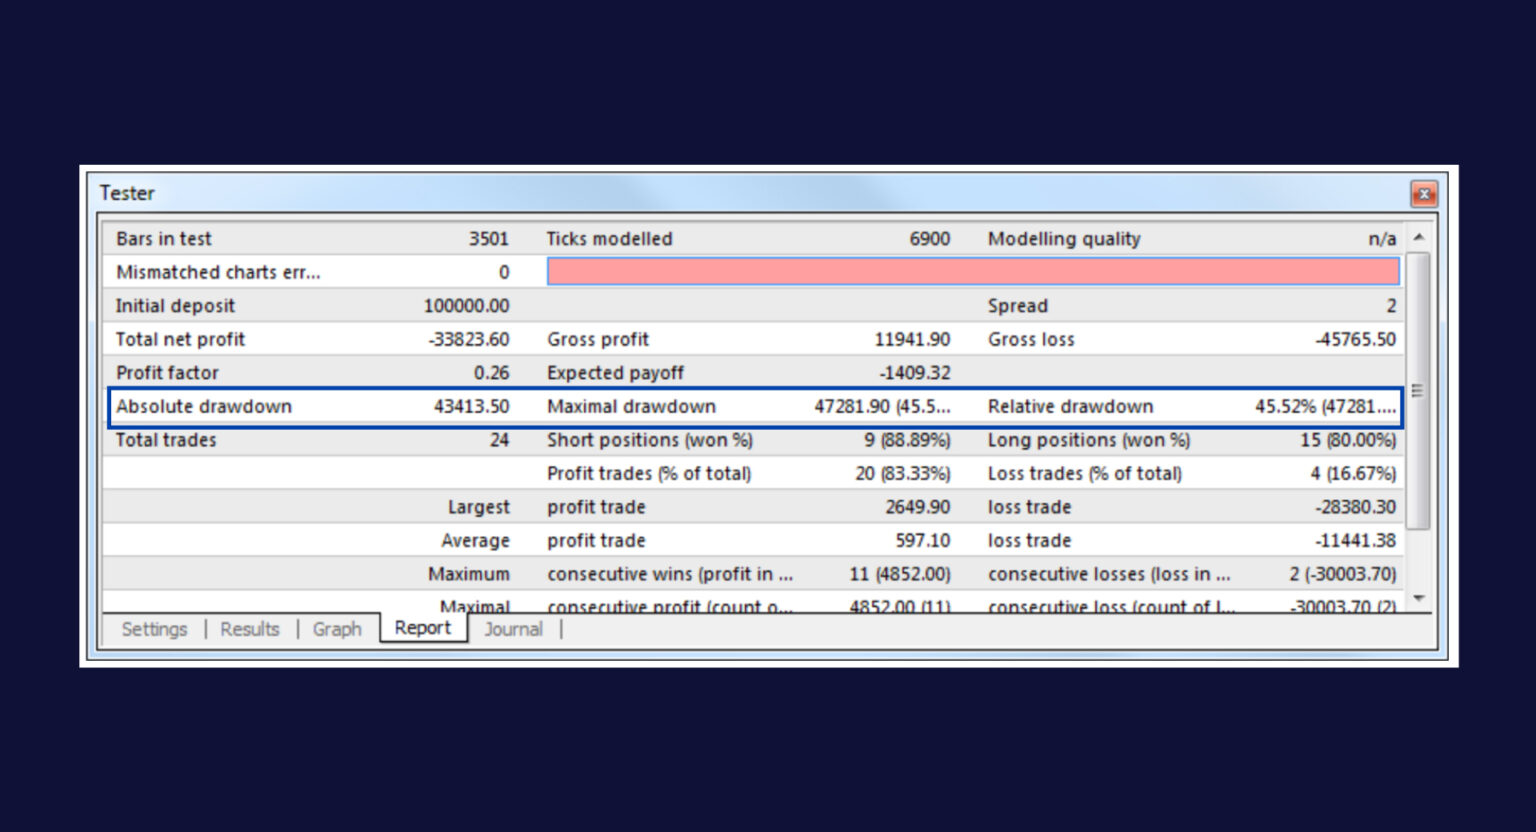Click loss trades value 4 (16.67%)
The image size is (1536, 832).
pyautogui.click(x=1354, y=474)
